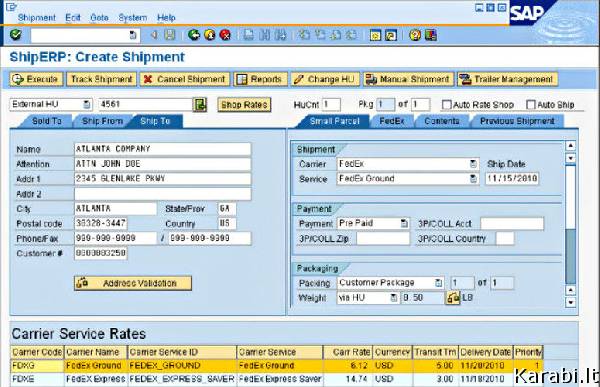
Task: Click the 3P/COLL Acct input field
Action: pos(512,224)
